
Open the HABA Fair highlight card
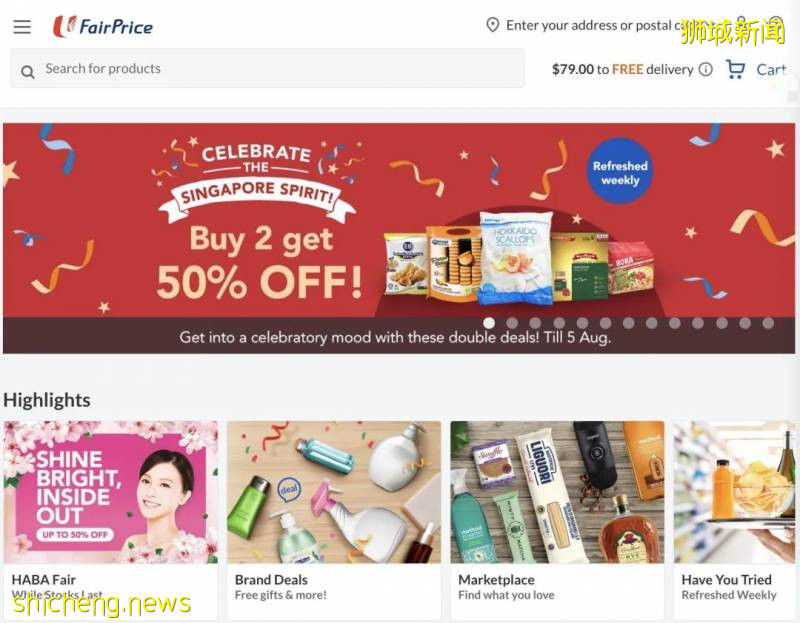(x=111, y=520)
